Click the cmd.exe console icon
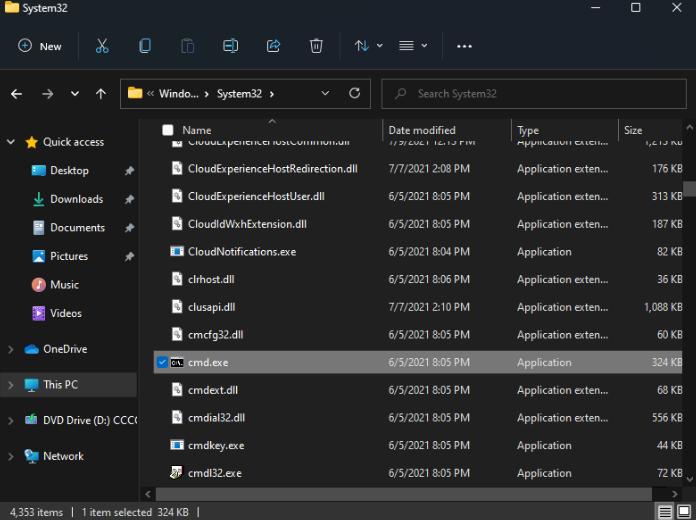 [x=177, y=362]
